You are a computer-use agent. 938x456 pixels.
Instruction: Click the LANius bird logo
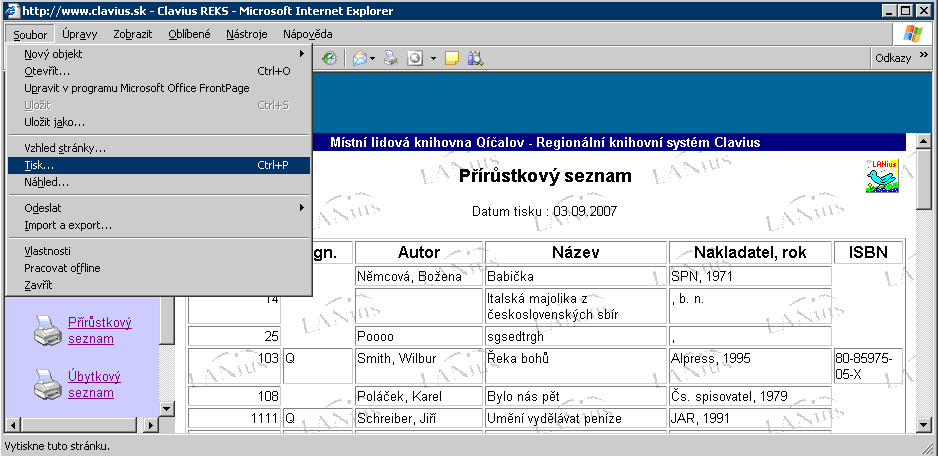coord(882,175)
